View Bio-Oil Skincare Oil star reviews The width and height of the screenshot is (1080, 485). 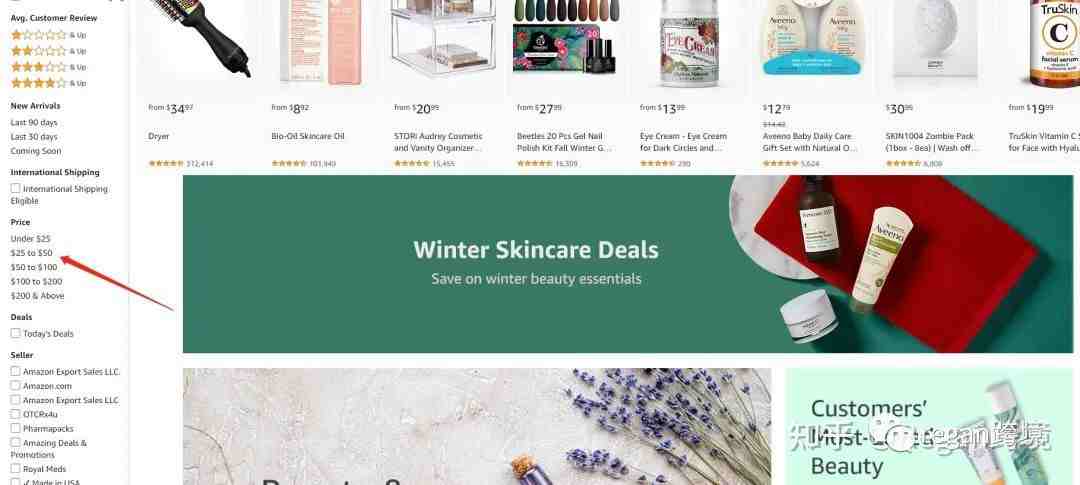tap(289, 163)
